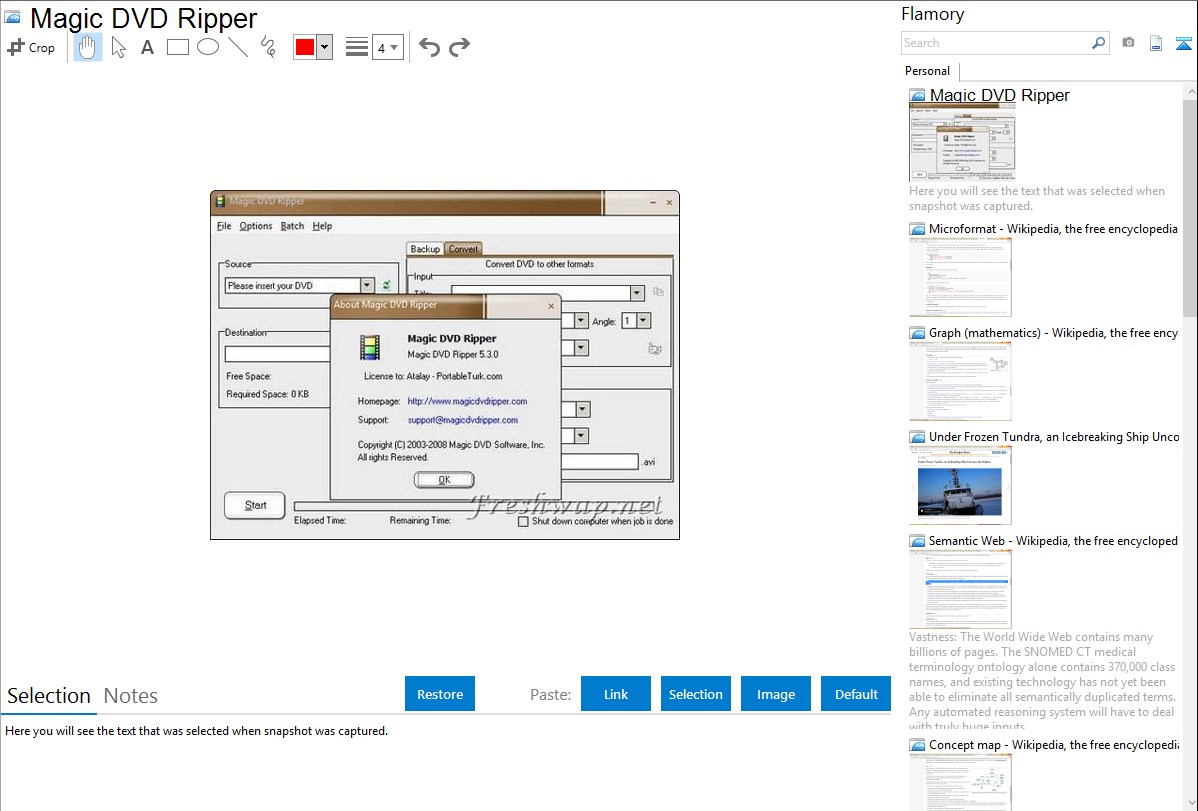
Task: Click the Flamory sidebar scrollbar
Action: pyautogui.click(x=1190, y=207)
